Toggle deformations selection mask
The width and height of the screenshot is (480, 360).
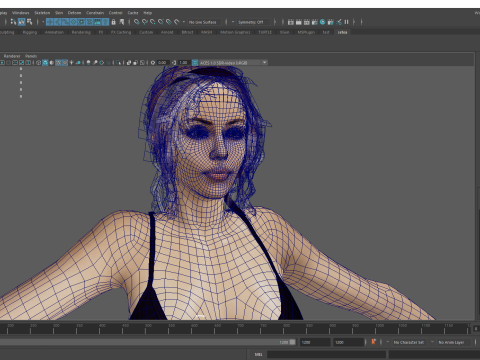[x=81, y=22]
